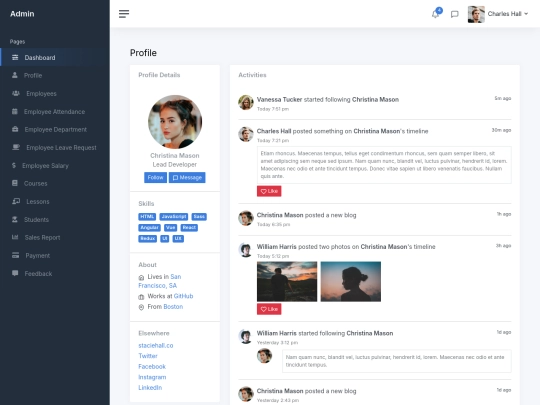Open Courses page in sidebar
The height and width of the screenshot is (405, 540).
(x=55, y=184)
